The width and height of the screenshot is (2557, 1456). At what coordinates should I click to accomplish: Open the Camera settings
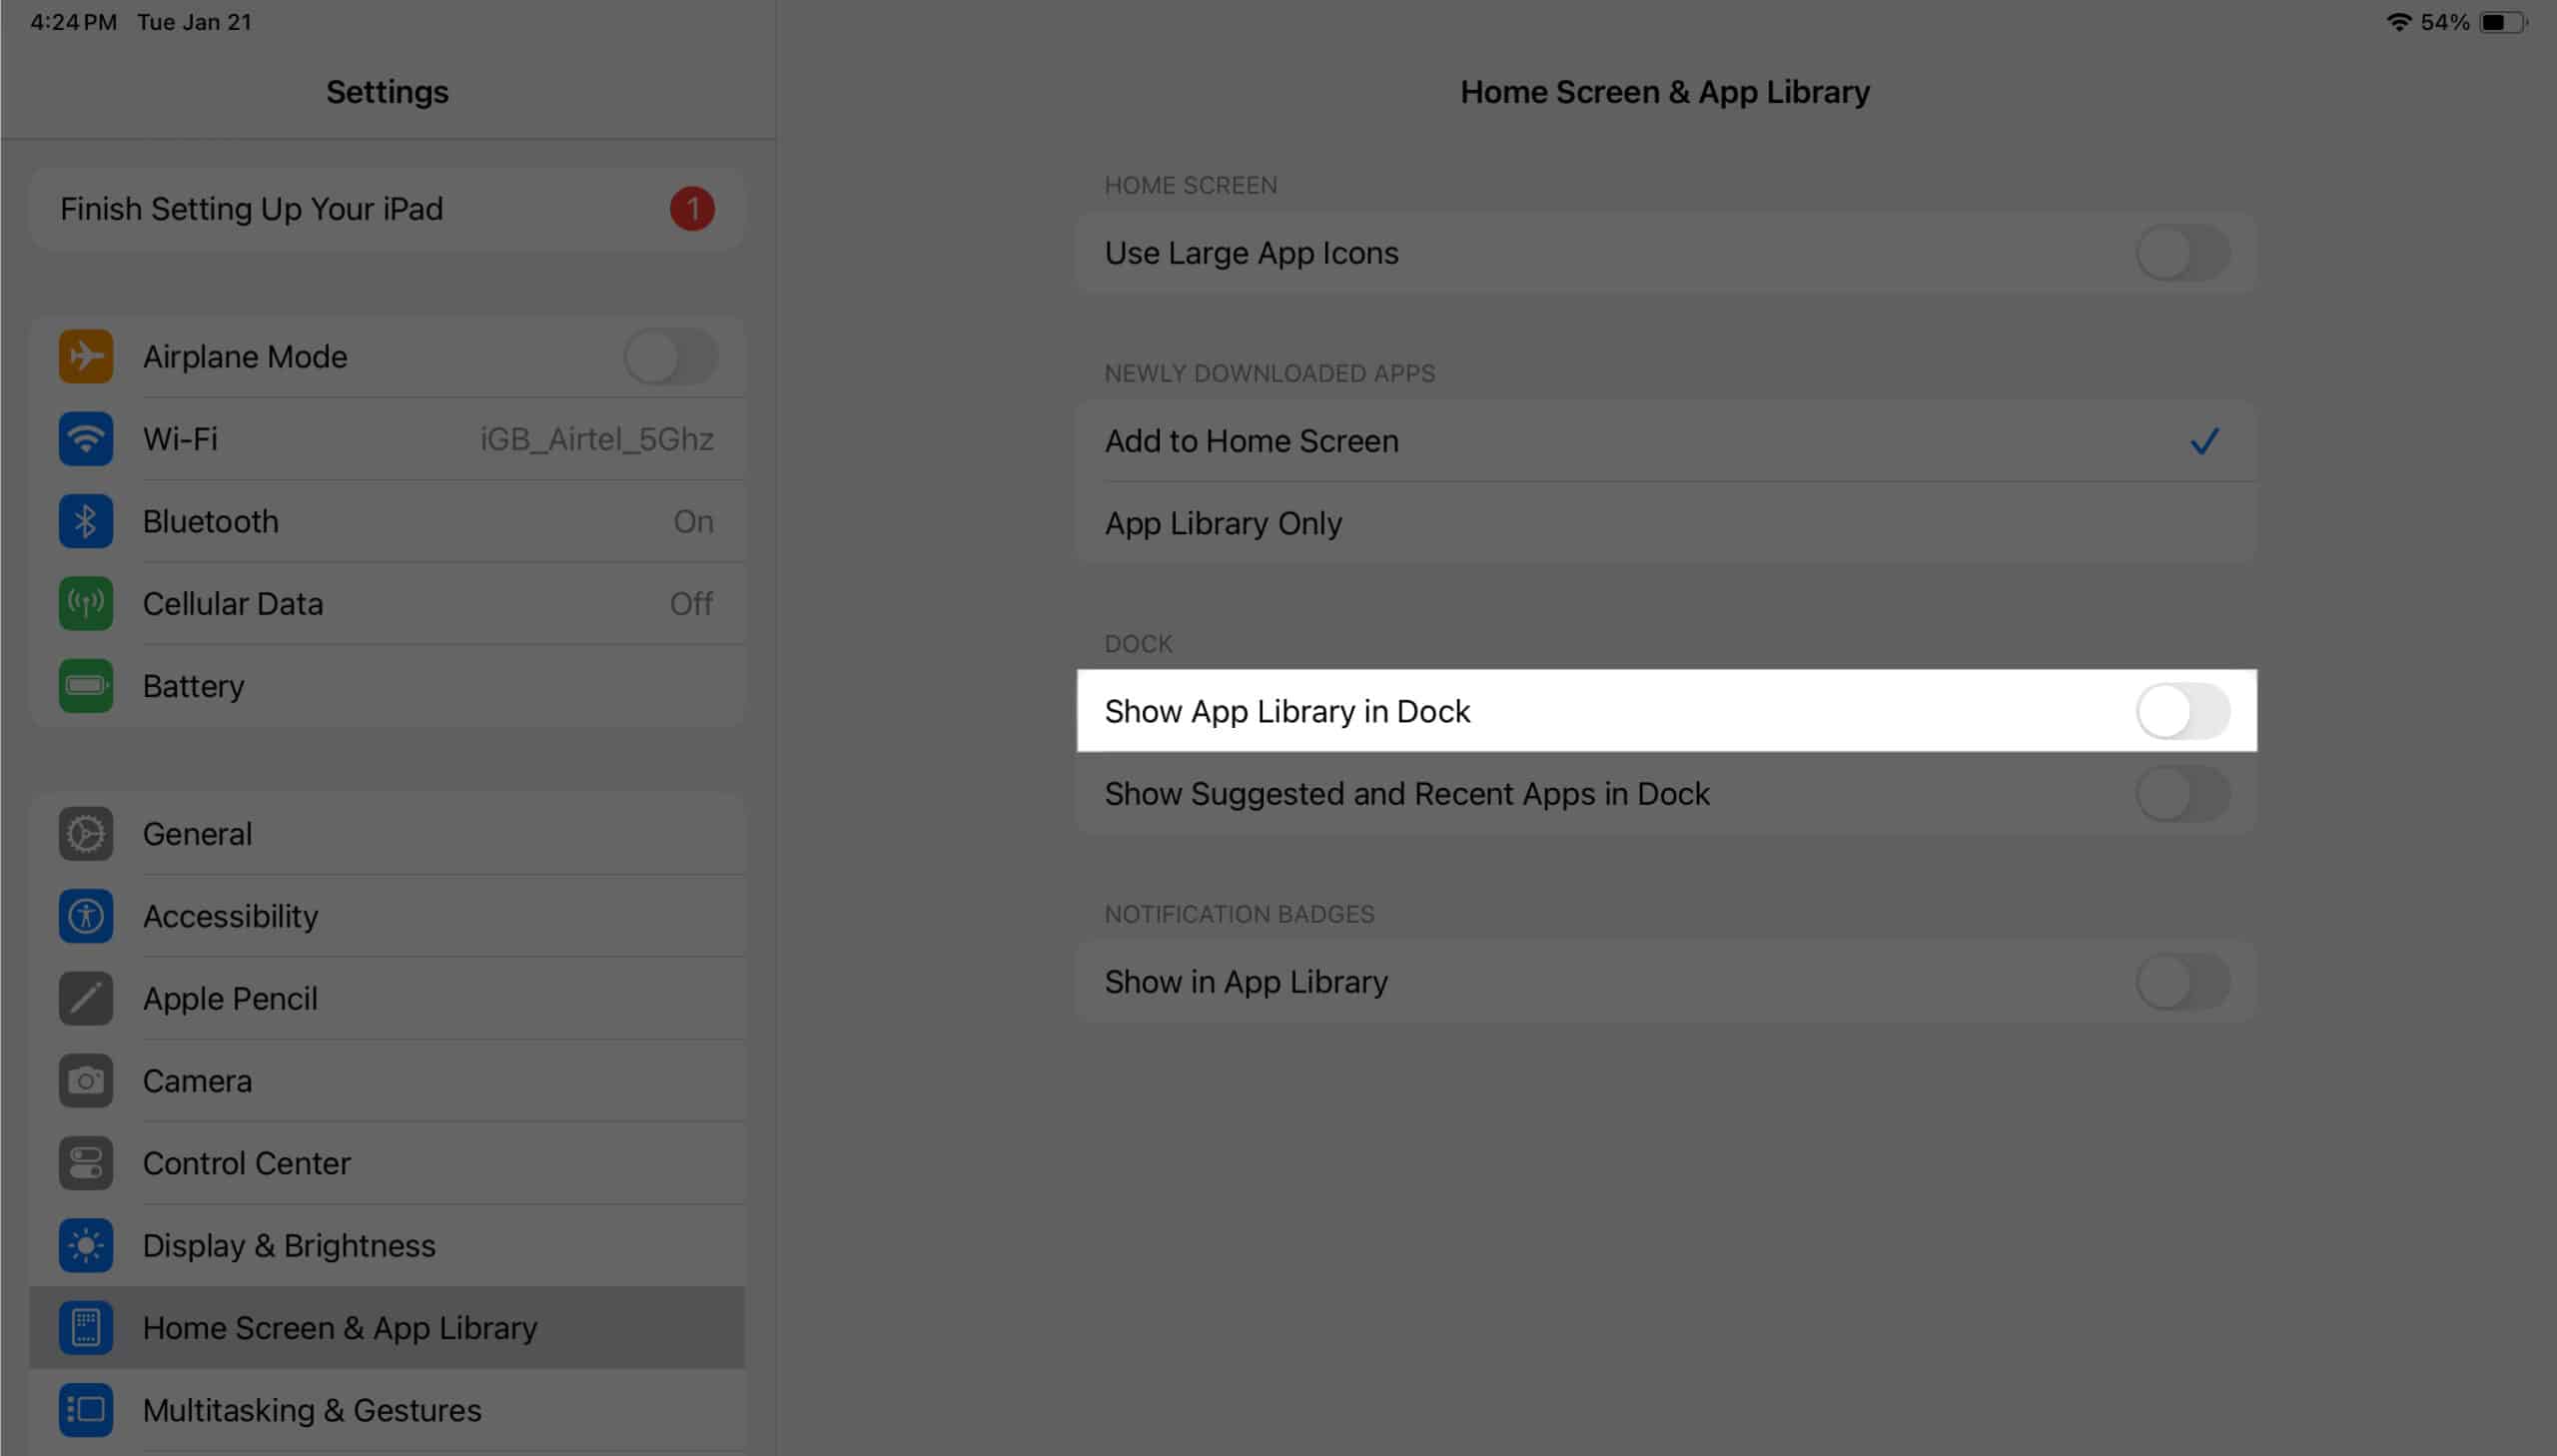(199, 1081)
